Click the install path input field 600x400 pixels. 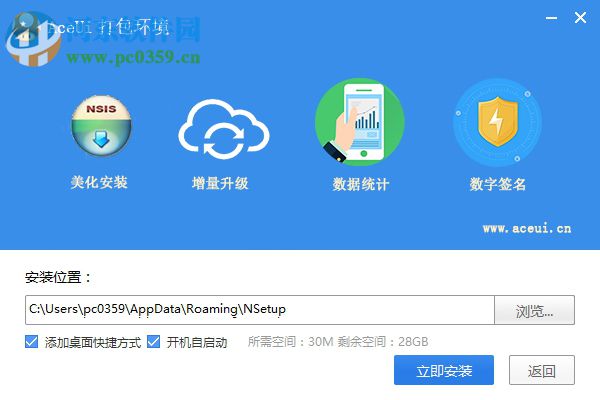[x=260, y=310]
